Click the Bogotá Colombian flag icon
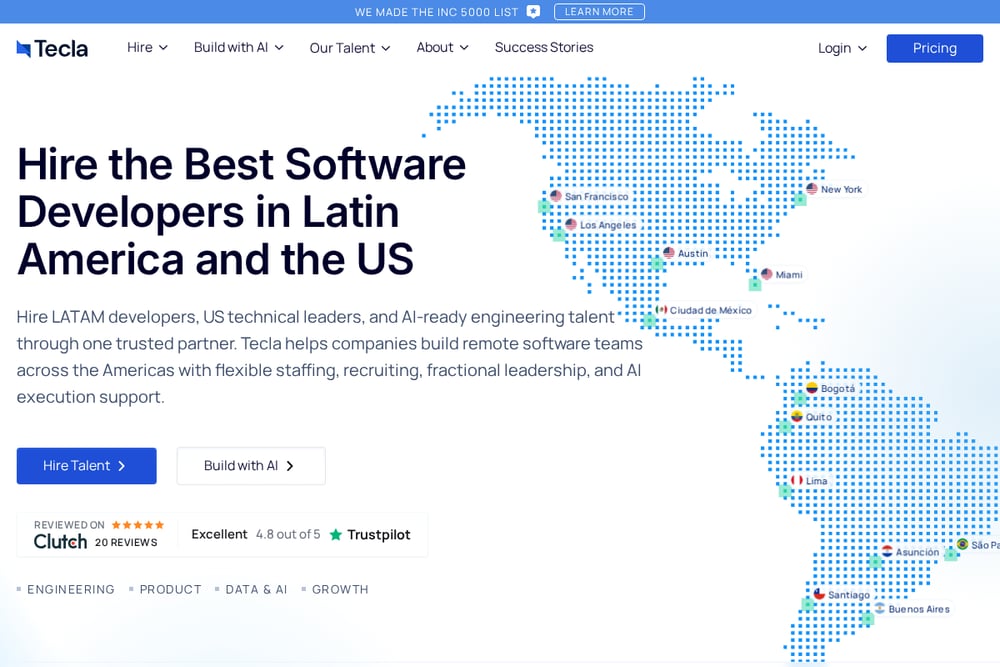 coord(812,388)
